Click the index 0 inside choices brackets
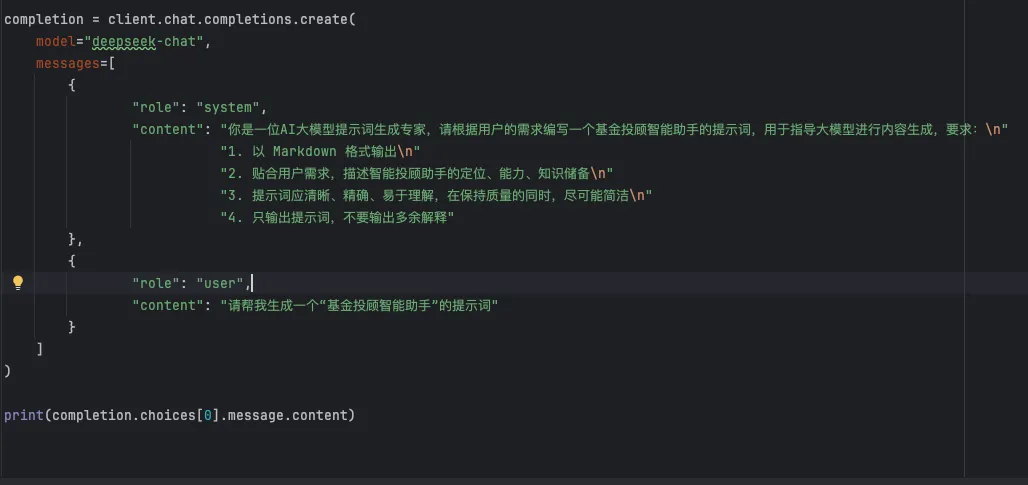1028x485 pixels. coord(208,415)
